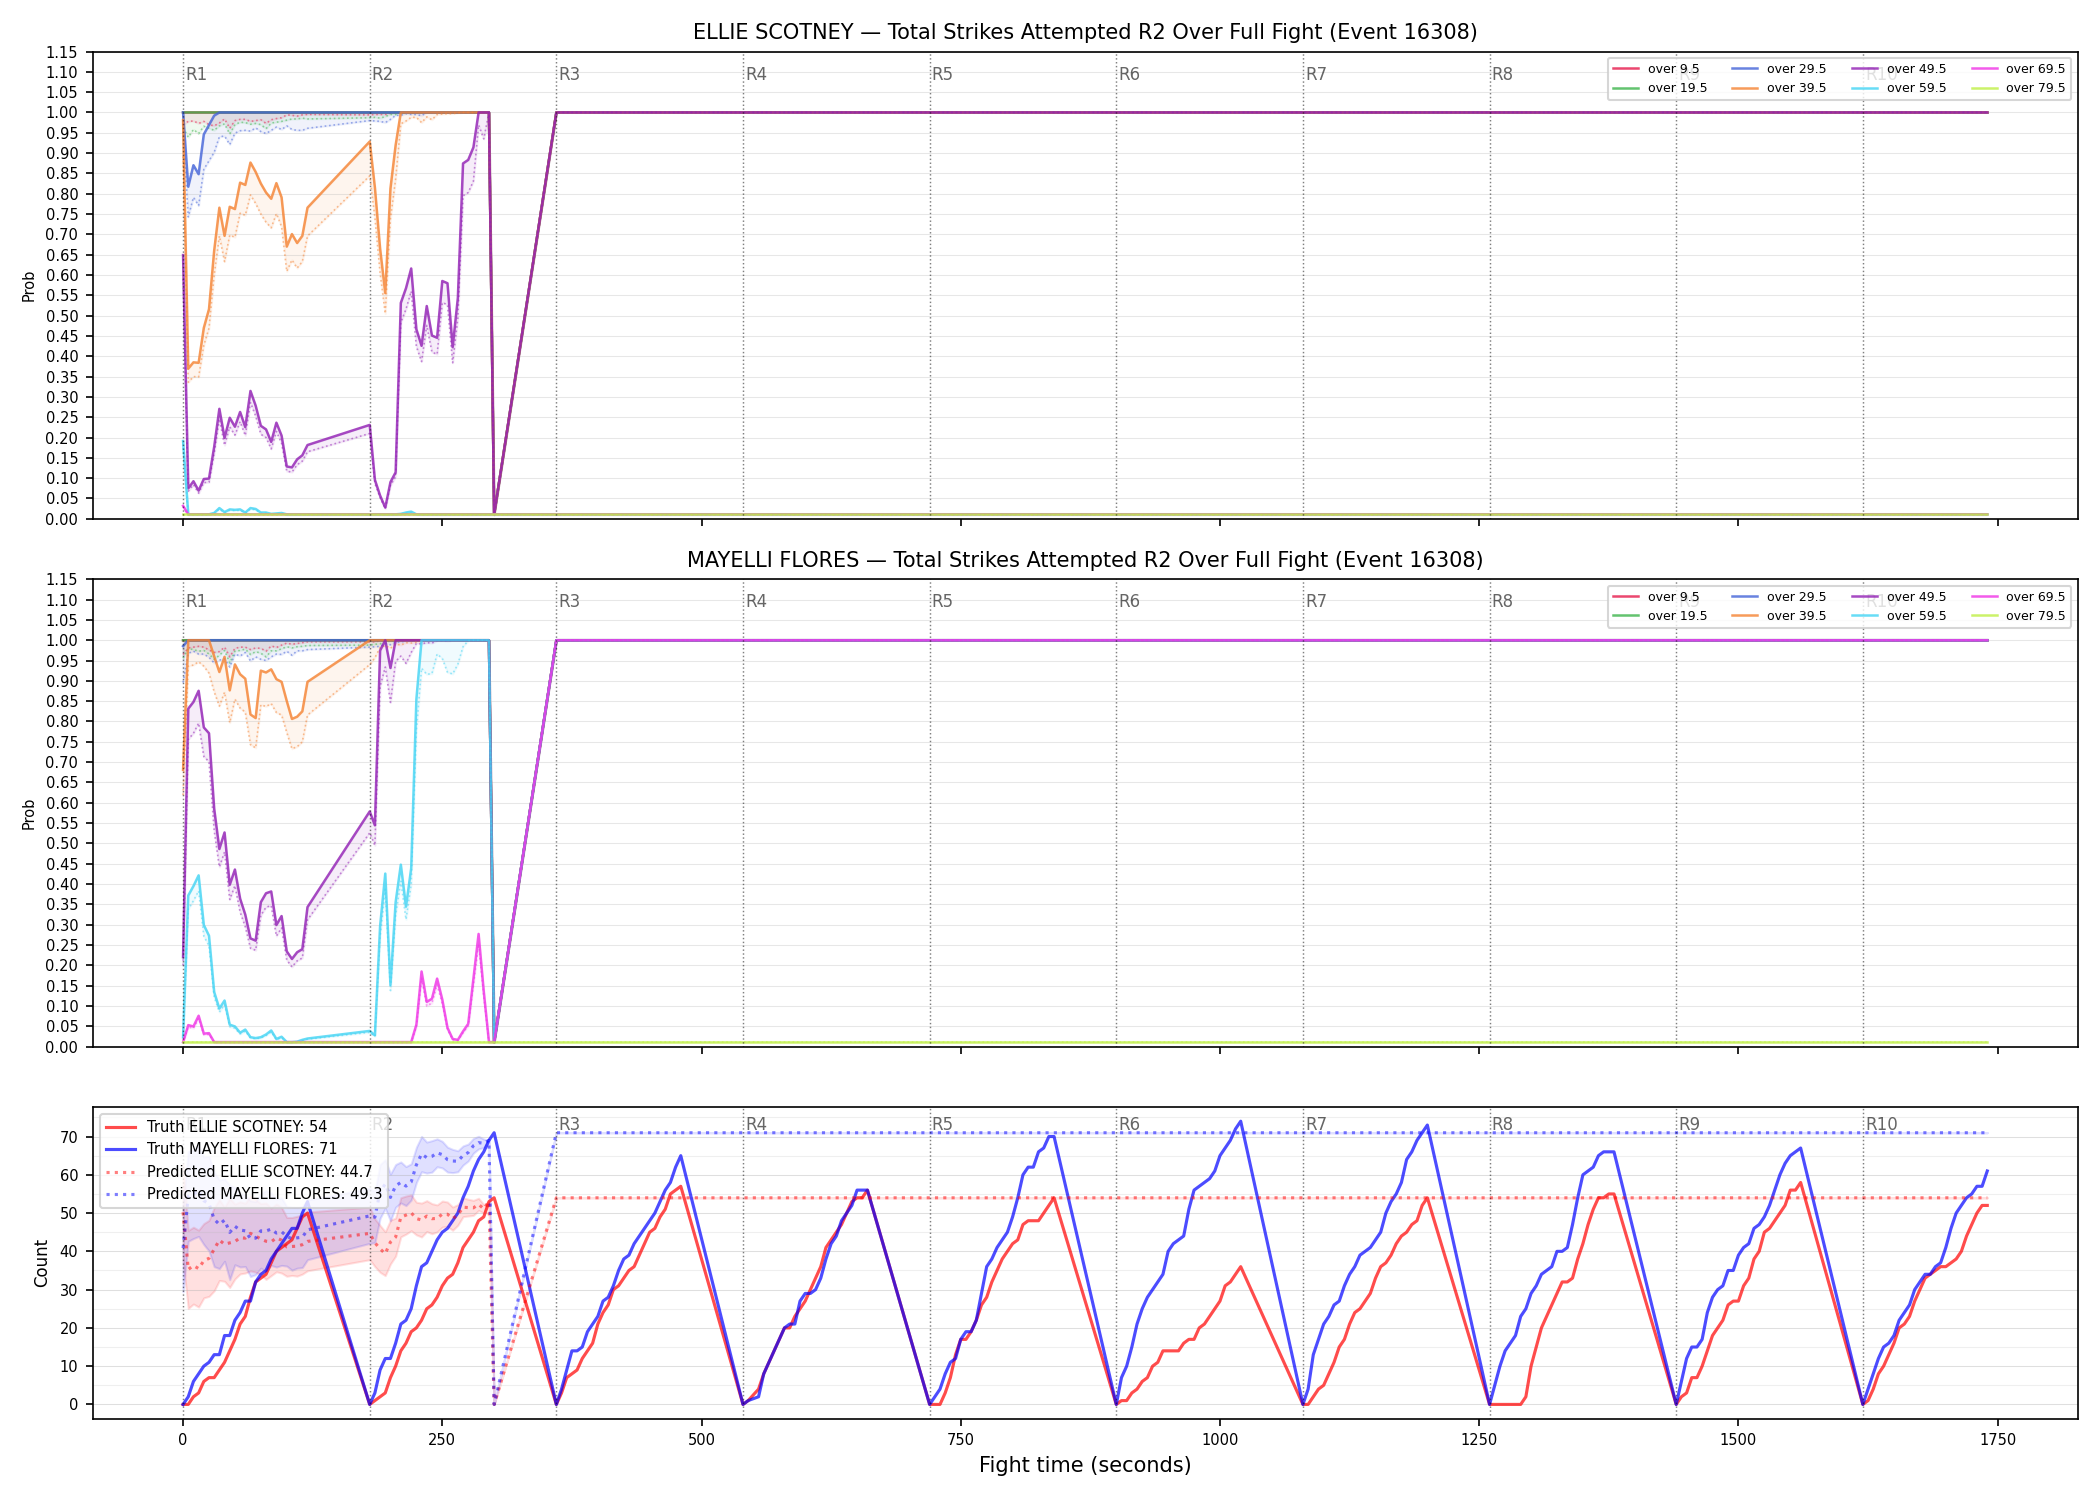Click '0.25' tick on Mayelli Flores Prob axis
The image size is (2100, 1500).
tap(63, 945)
